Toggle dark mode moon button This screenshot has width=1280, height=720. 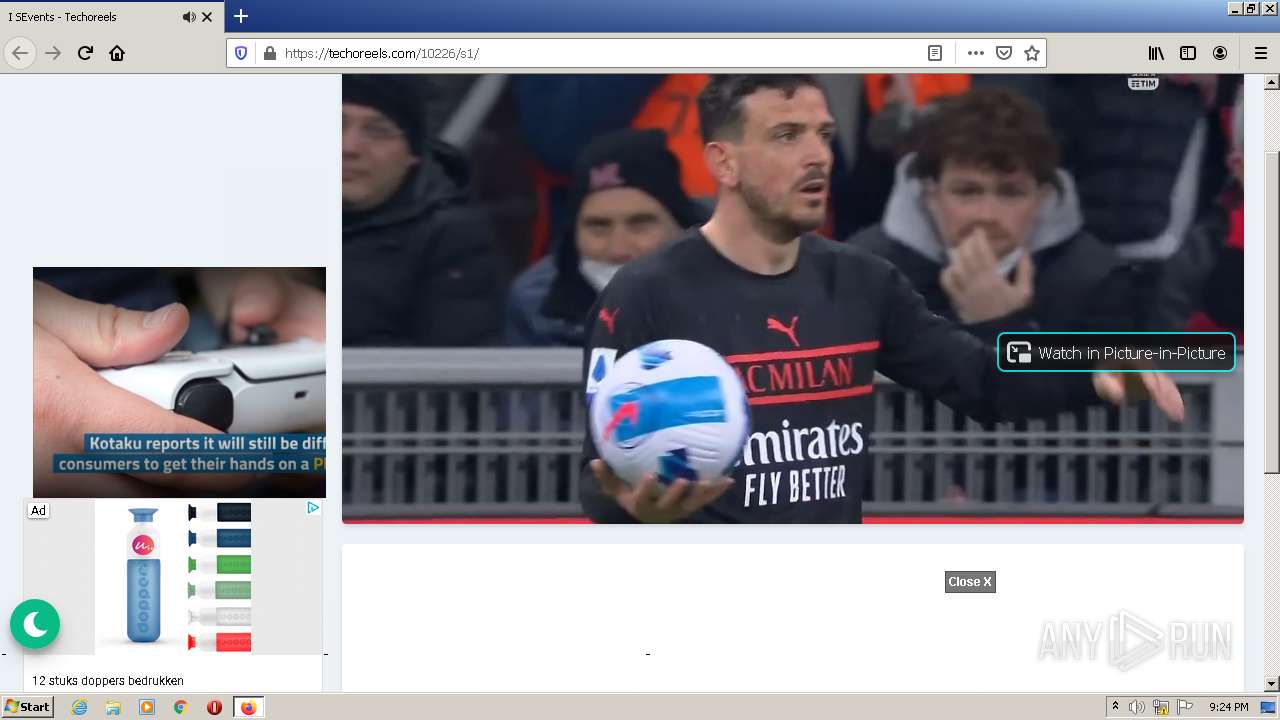(x=35, y=624)
